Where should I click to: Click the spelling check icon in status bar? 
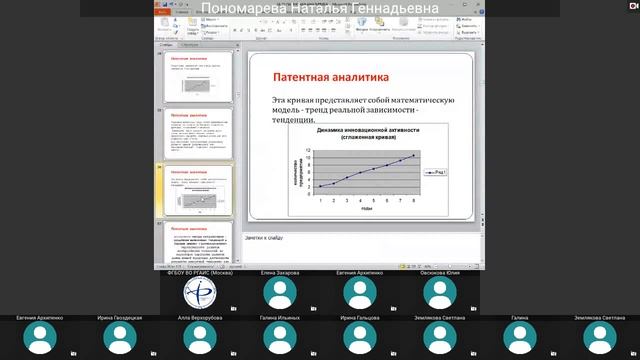(x=222, y=267)
